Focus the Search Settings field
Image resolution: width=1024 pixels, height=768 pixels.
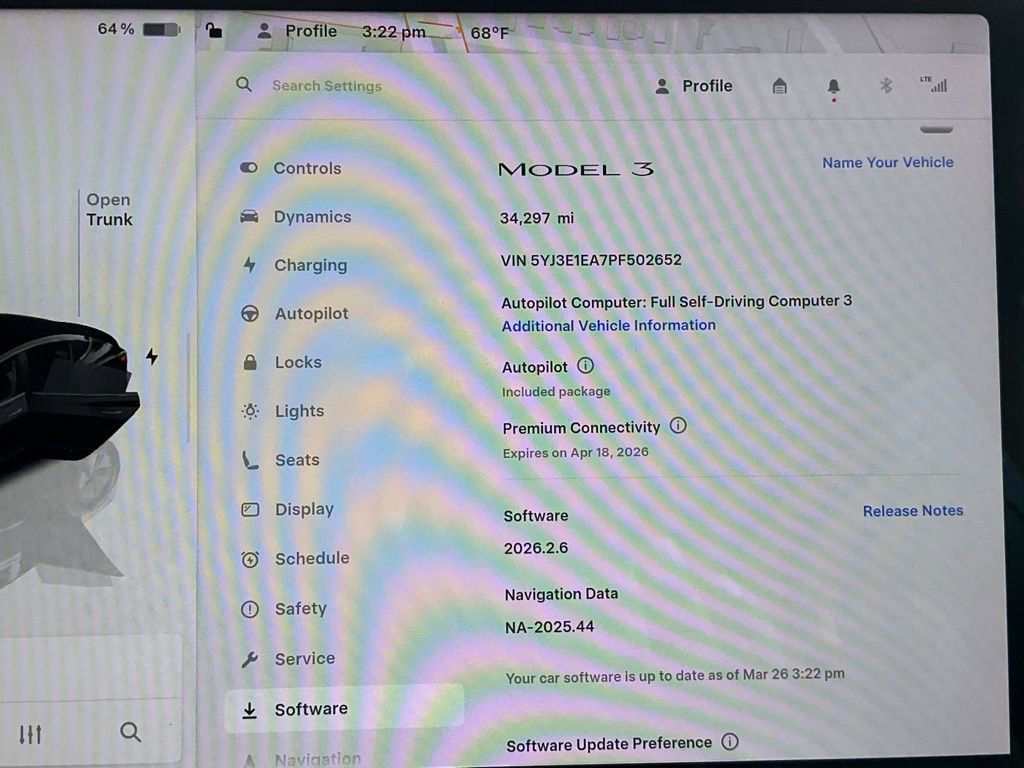pyautogui.click(x=327, y=86)
